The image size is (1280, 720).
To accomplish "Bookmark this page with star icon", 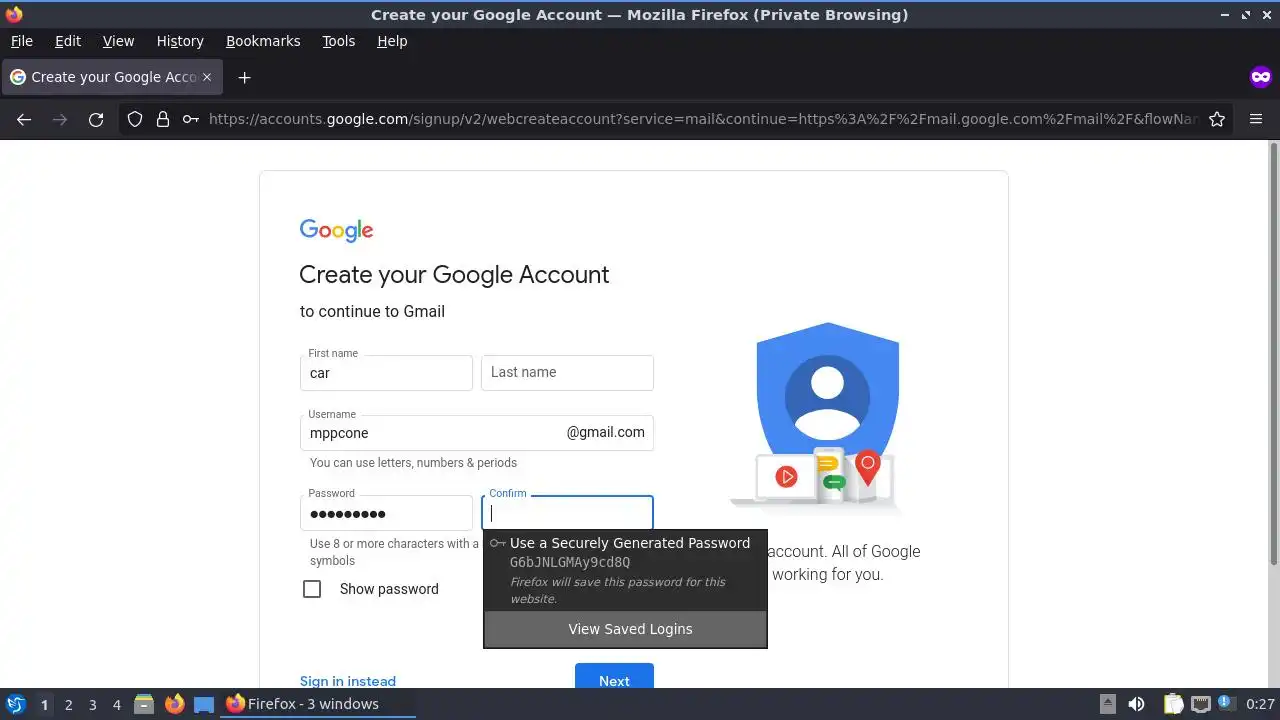I will (1217, 119).
